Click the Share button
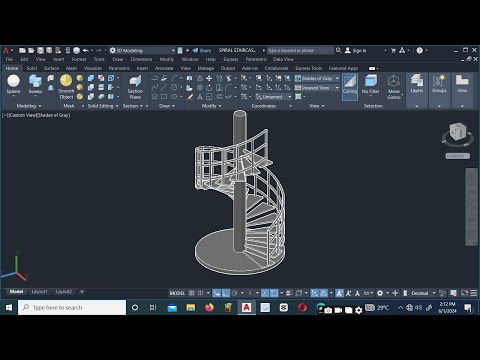 (x=202, y=50)
